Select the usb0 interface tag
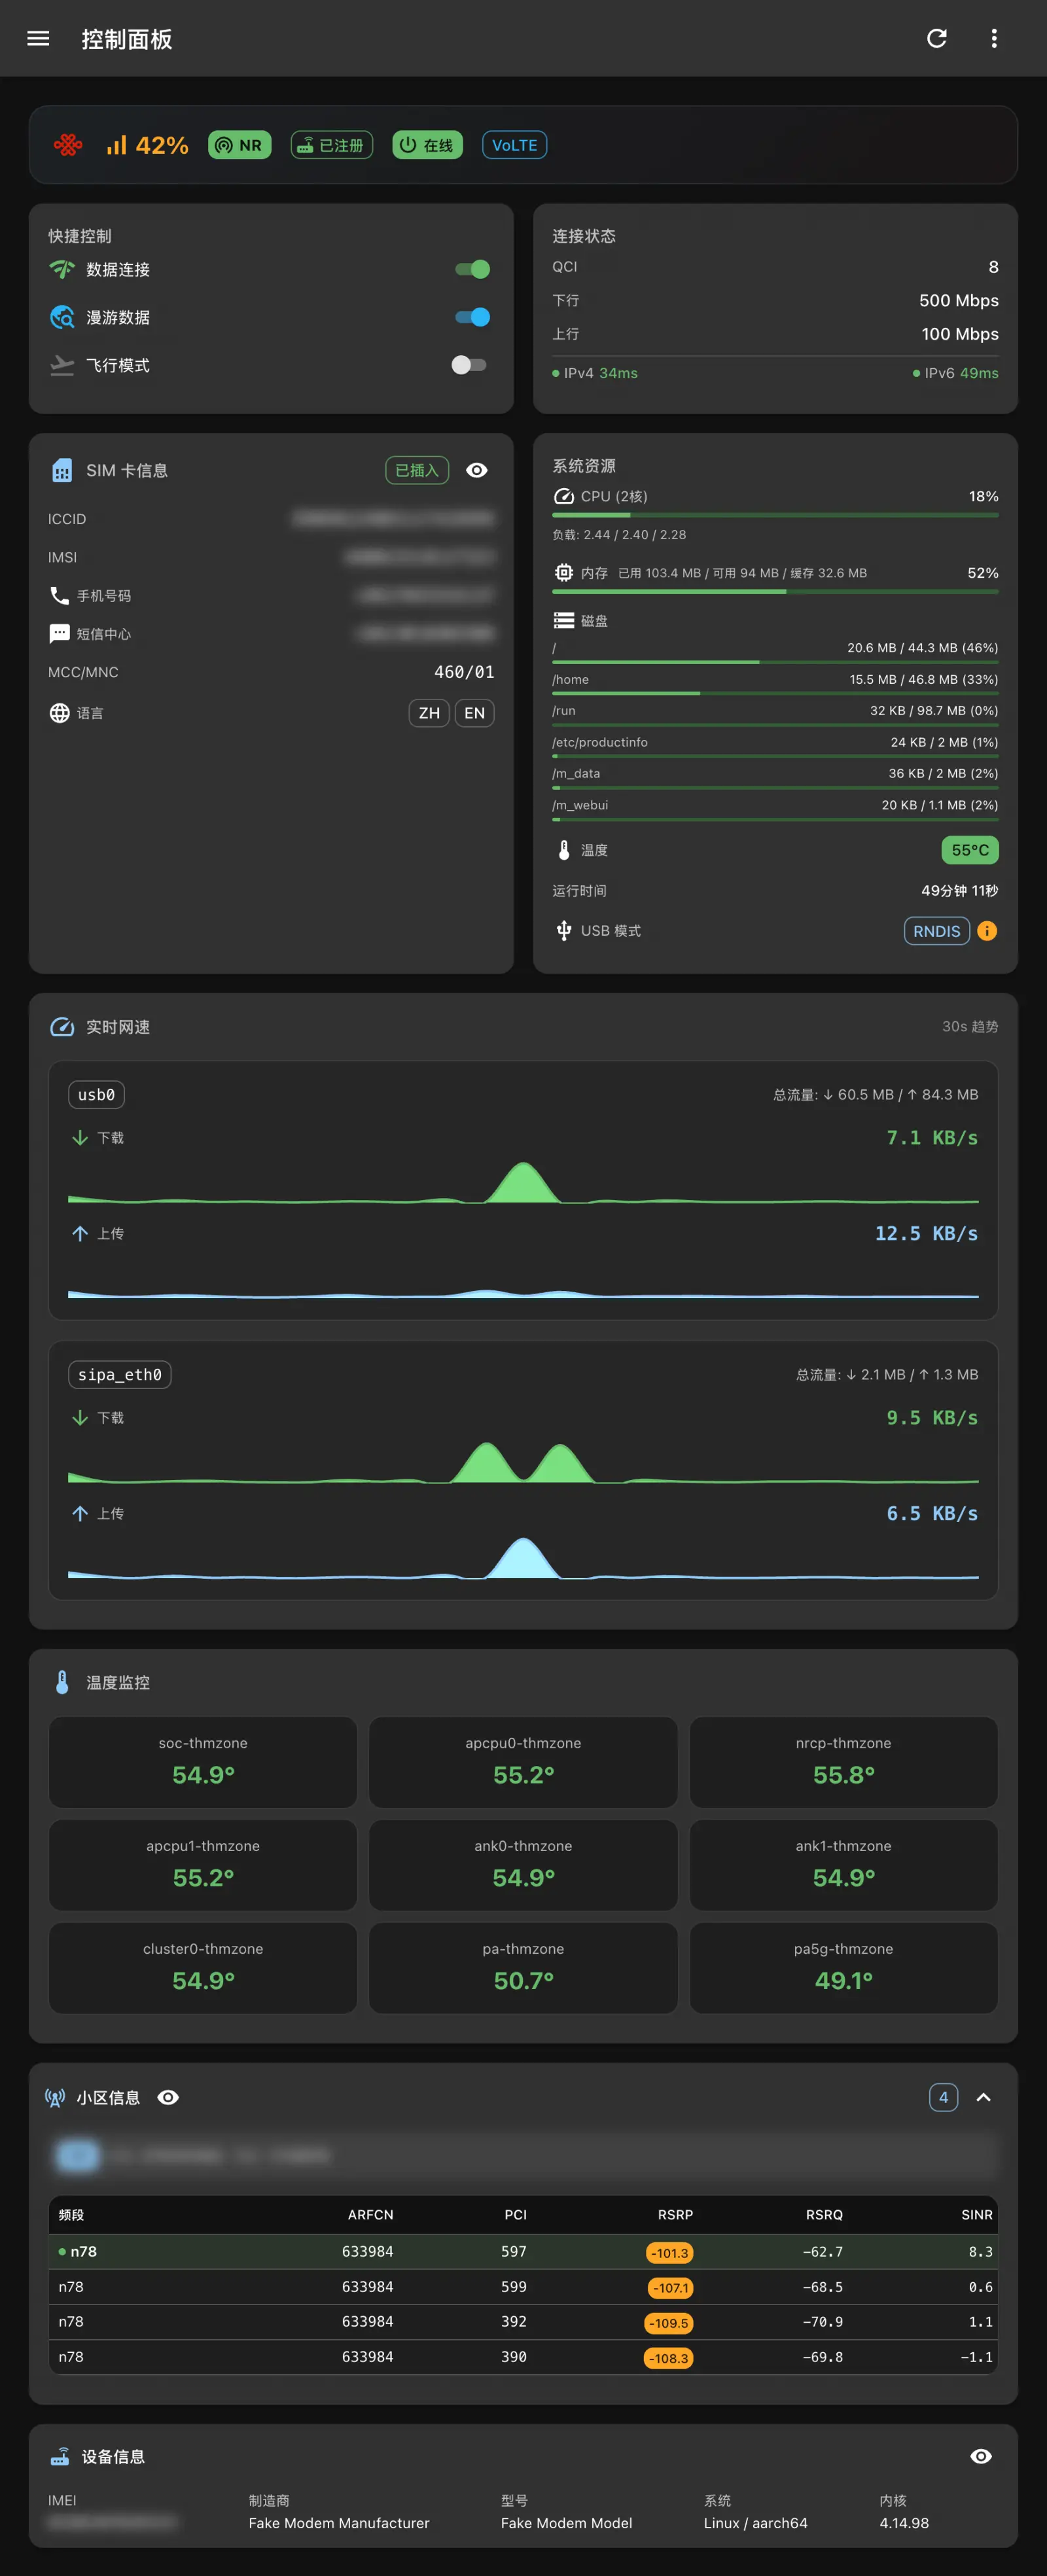 click(96, 1094)
